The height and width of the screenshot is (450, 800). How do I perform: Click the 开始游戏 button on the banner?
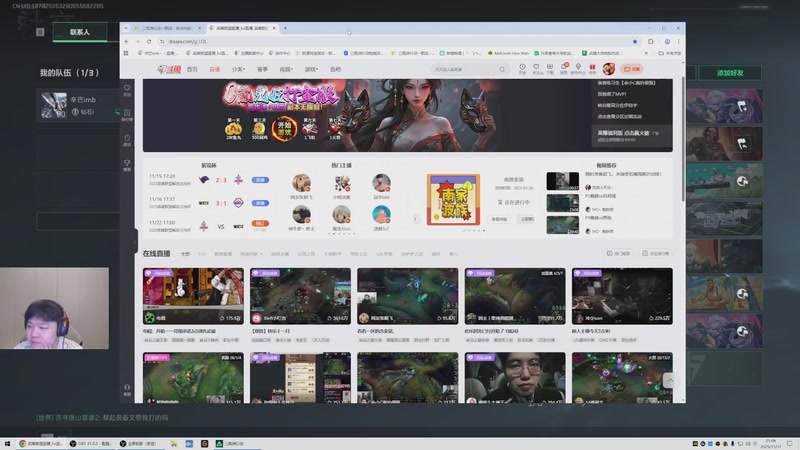[284, 129]
